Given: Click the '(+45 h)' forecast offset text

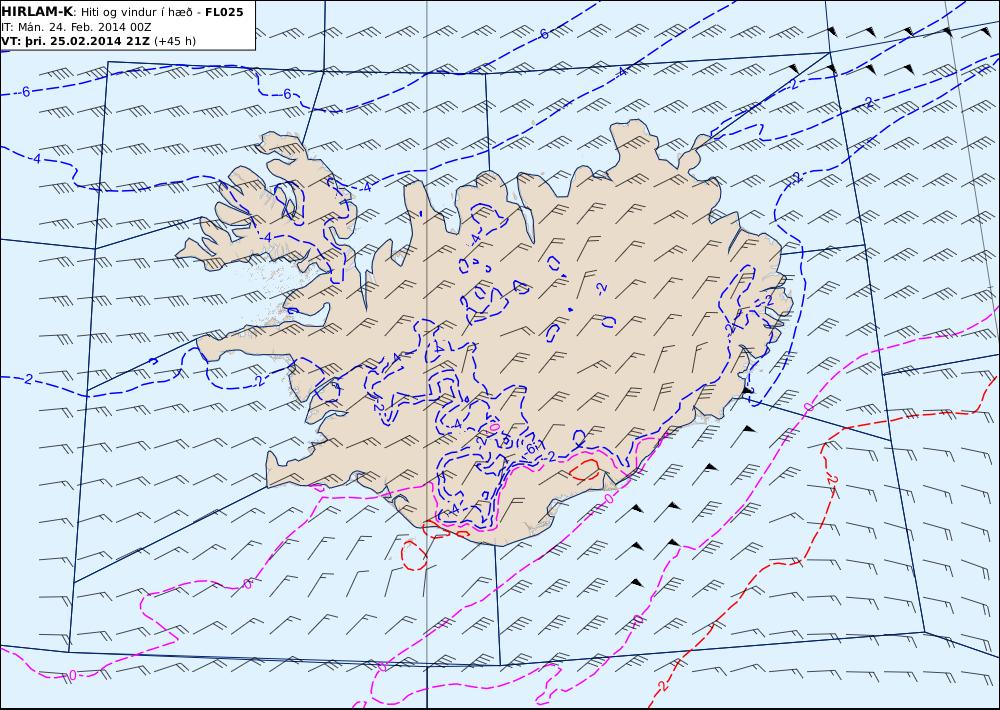Looking at the screenshot, I should pyautogui.click(x=175, y=41).
